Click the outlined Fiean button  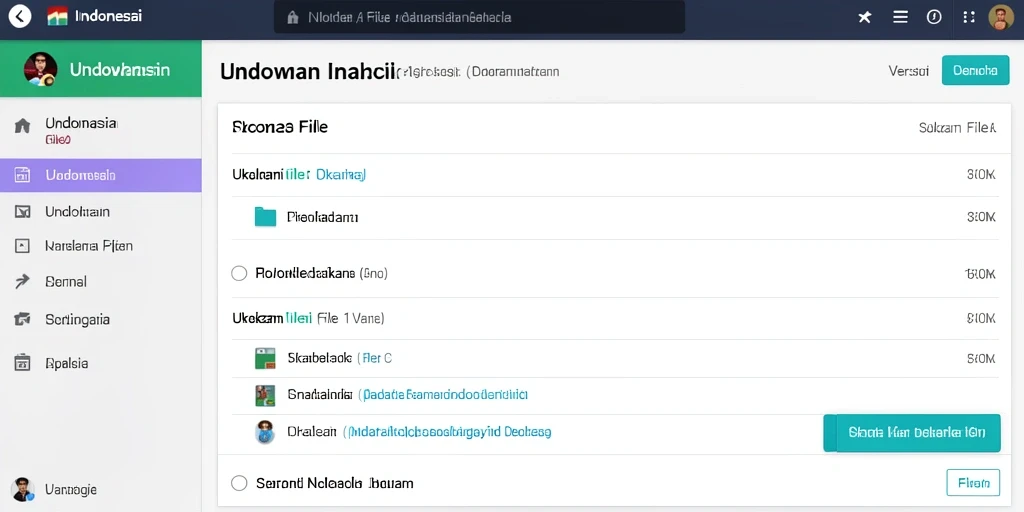(973, 483)
